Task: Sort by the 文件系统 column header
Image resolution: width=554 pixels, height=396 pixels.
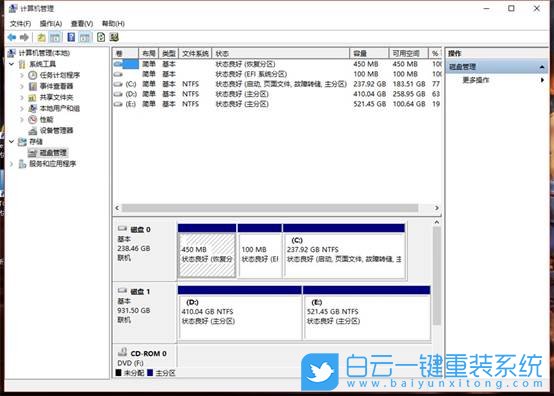Action: point(195,54)
